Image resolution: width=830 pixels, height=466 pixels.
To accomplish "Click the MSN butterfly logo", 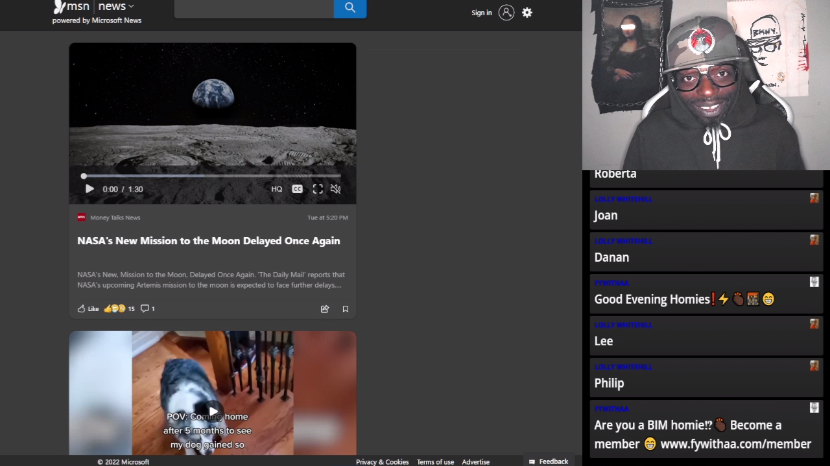I will click(x=60, y=7).
